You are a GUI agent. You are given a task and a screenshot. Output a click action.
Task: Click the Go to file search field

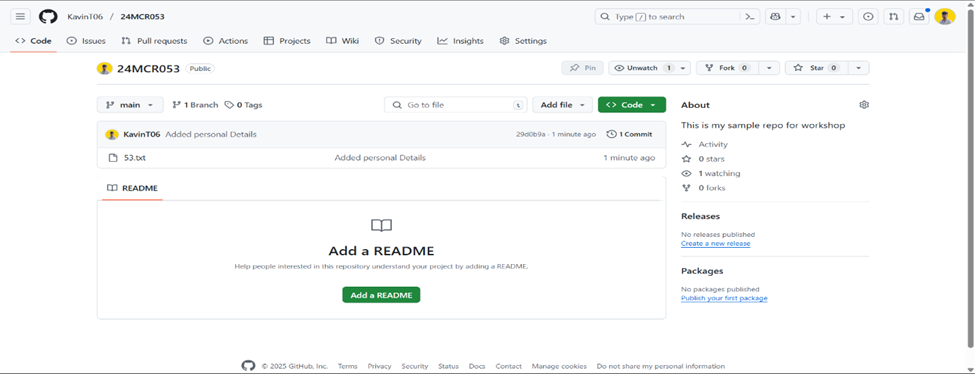[456, 105]
